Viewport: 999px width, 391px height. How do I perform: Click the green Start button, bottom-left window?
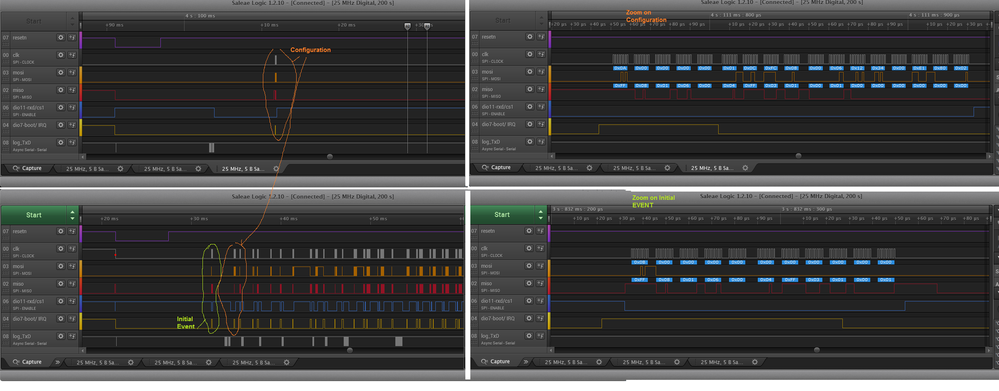click(34, 215)
